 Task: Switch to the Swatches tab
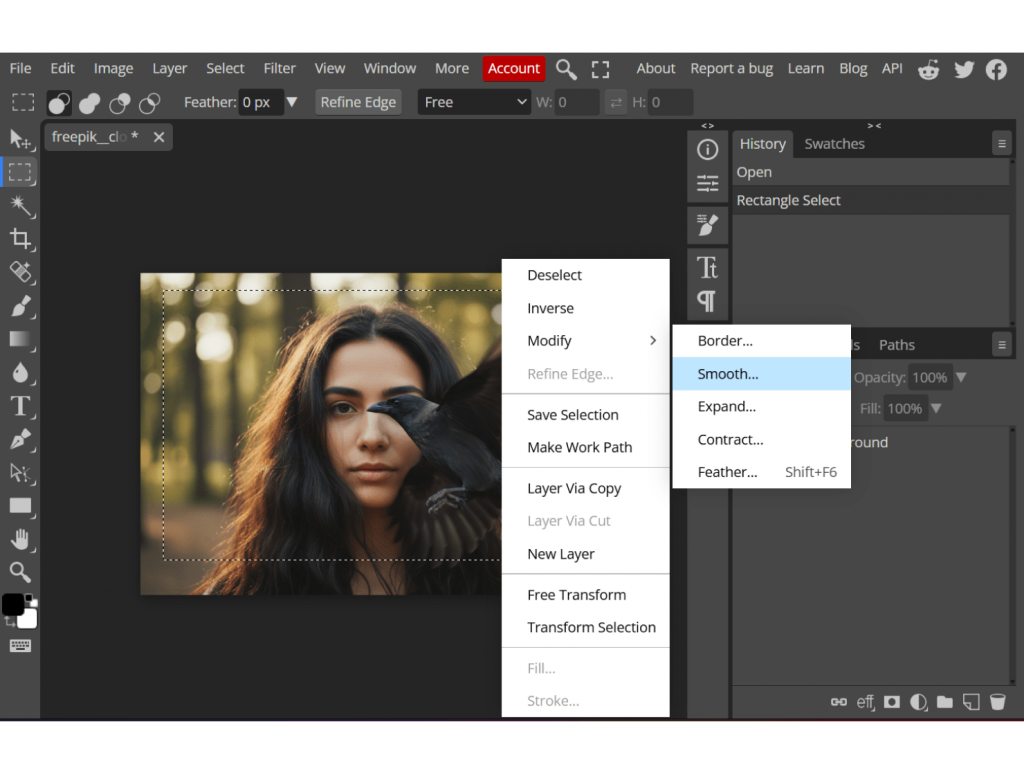pos(834,144)
